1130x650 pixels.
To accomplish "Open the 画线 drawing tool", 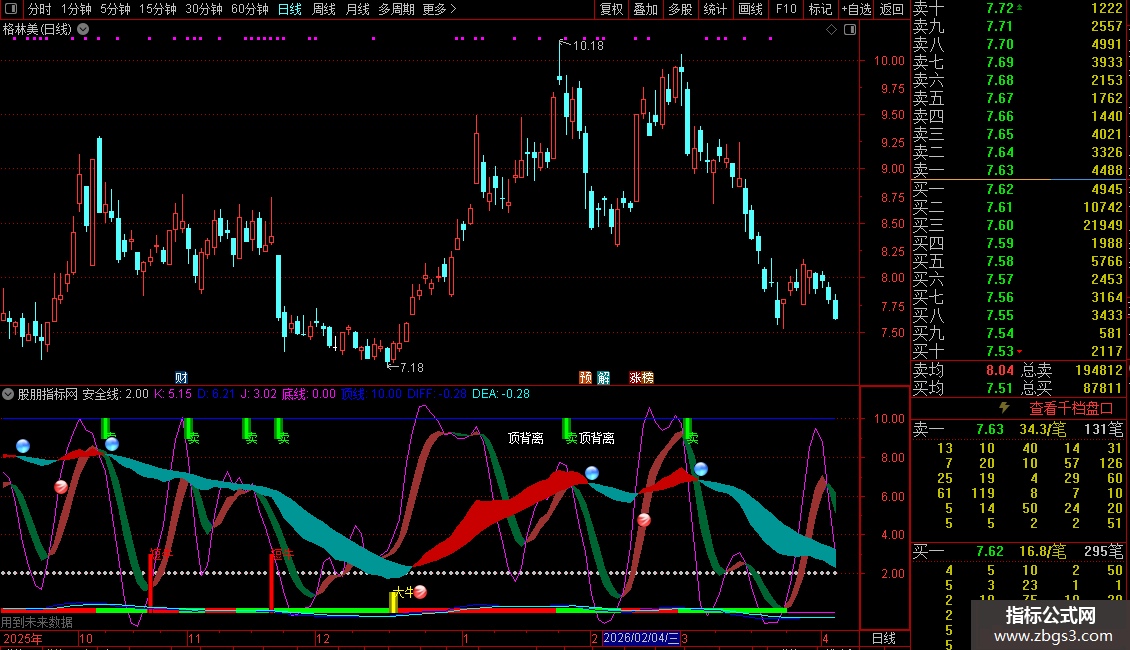I will (750, 9).
